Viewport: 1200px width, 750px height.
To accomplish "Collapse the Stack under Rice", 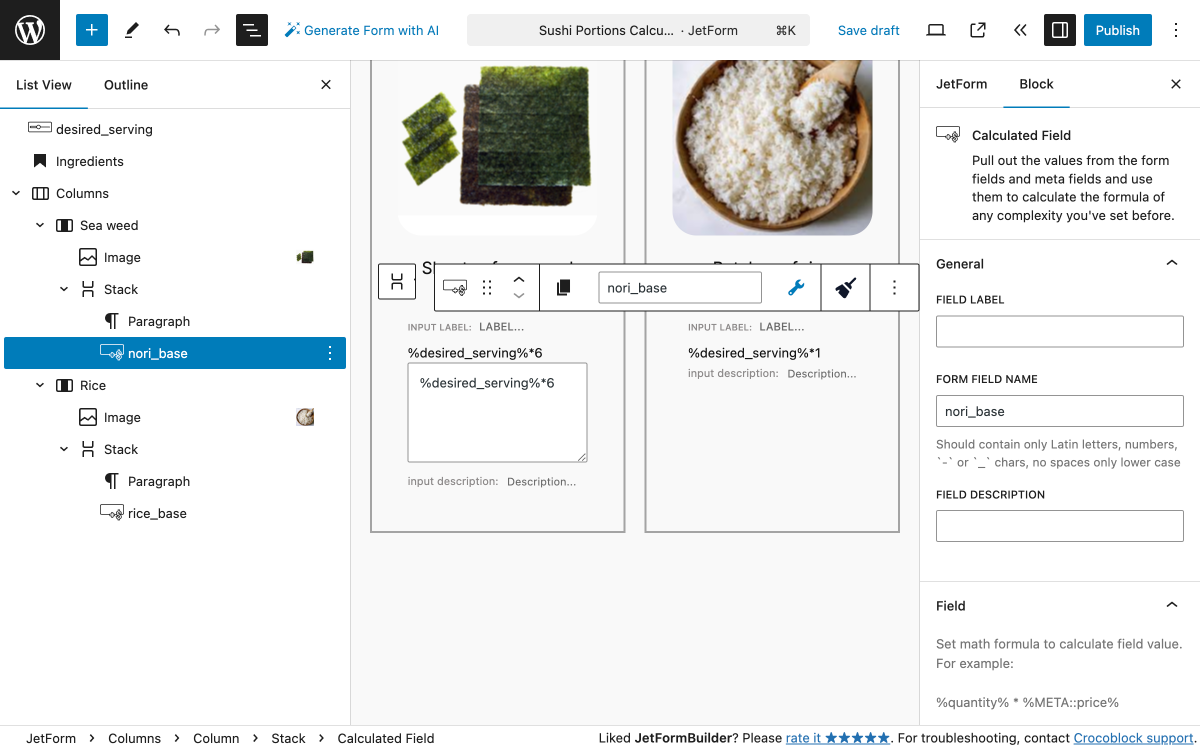I will pyautogui.click(x=64, y=449).
